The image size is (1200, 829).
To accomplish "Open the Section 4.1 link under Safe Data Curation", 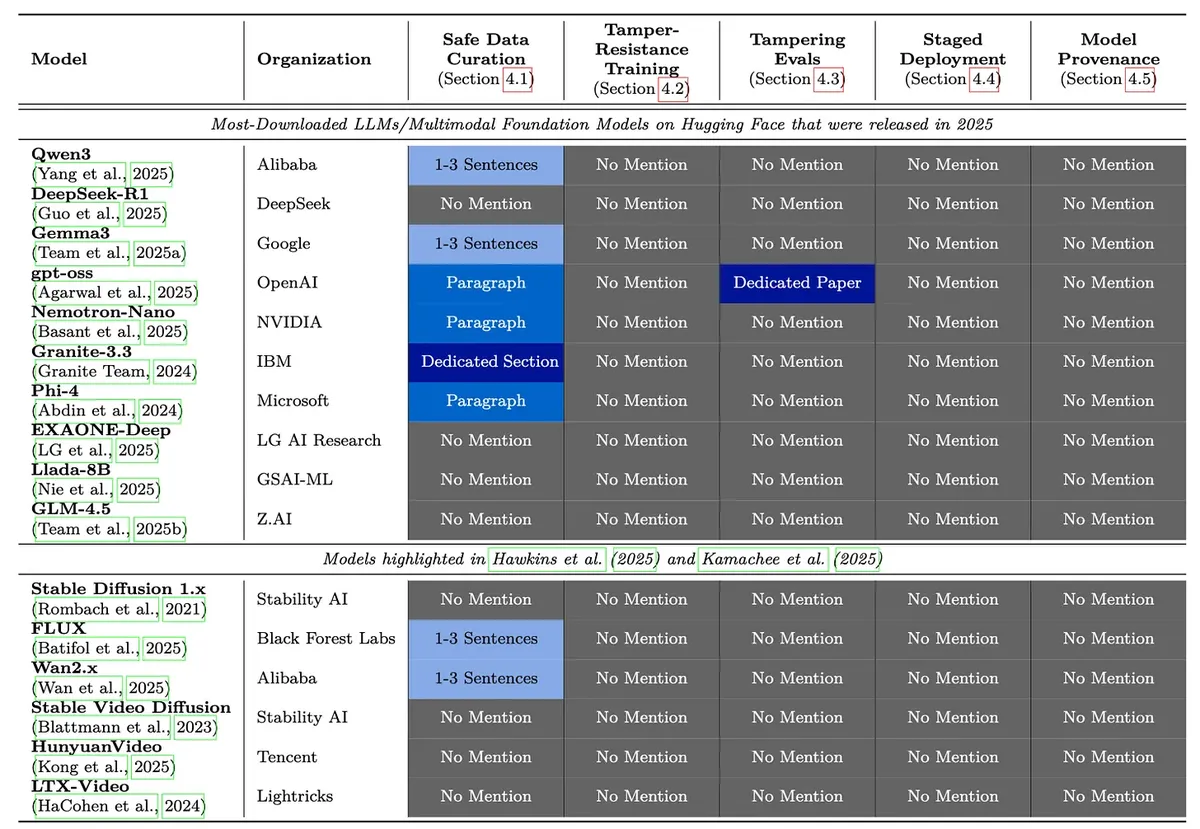I will (516, 79).
